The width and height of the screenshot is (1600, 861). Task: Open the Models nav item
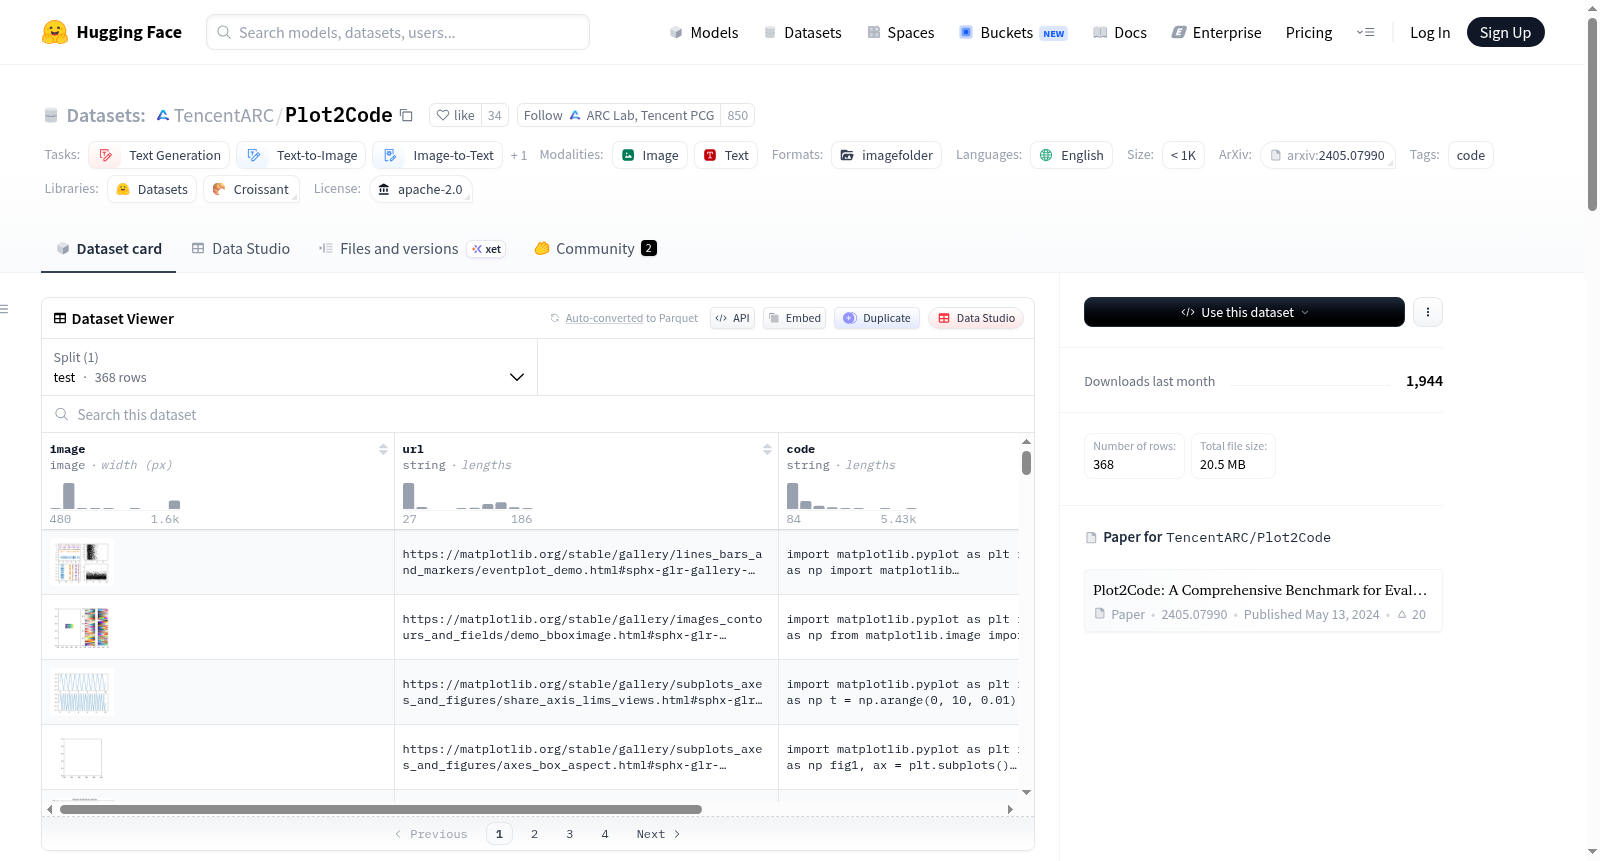(704, 32)
